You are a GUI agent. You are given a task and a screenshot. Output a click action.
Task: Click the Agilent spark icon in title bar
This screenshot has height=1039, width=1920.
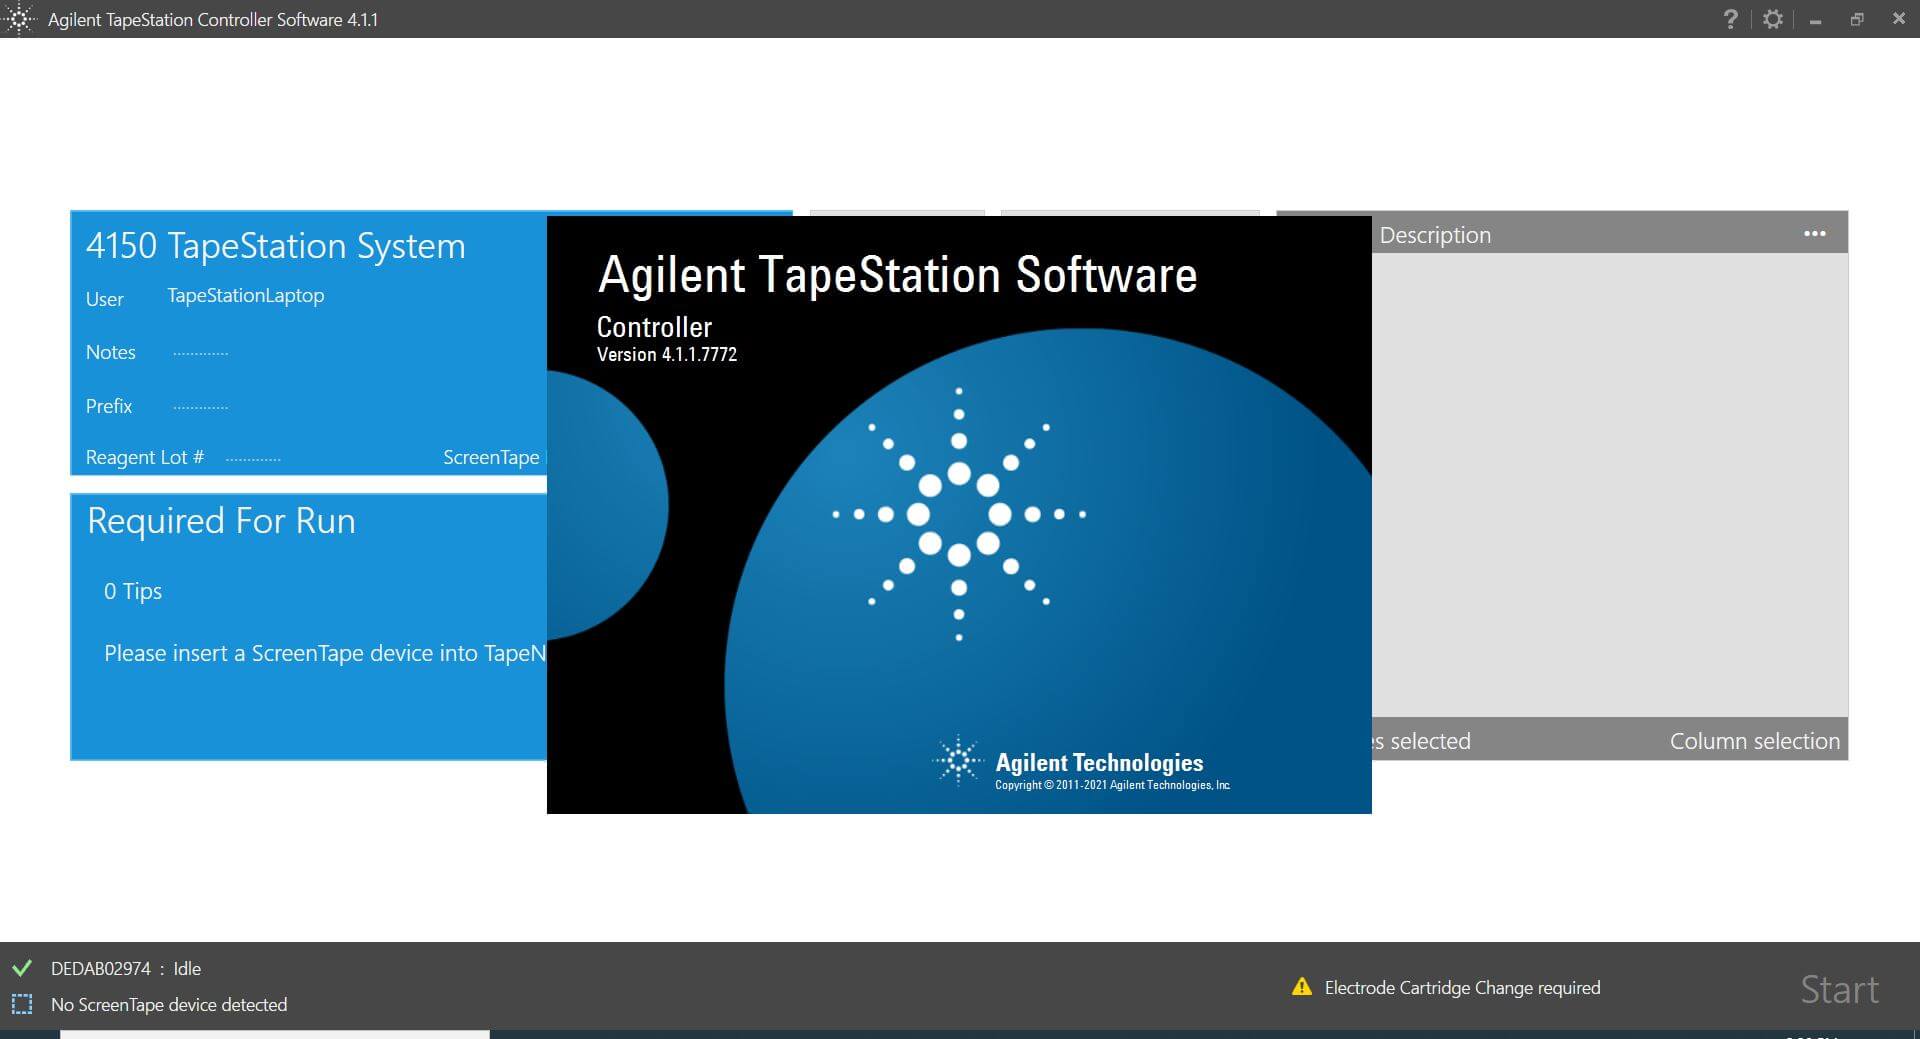click(19, 19)
